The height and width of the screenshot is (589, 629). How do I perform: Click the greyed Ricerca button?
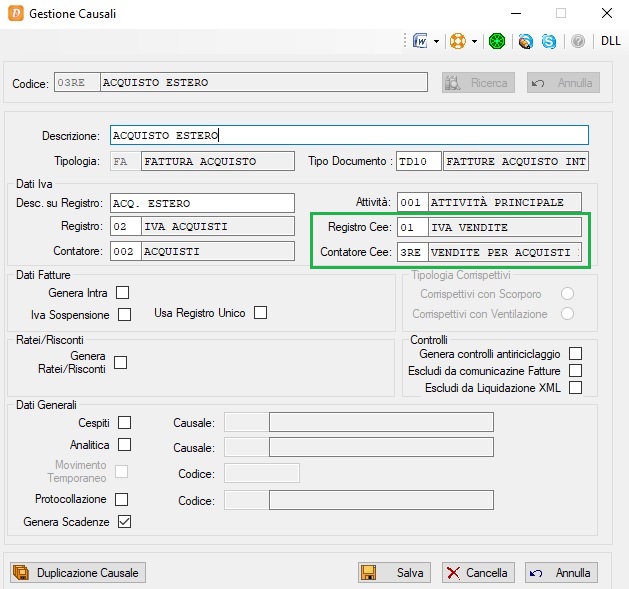click(478, 83)
